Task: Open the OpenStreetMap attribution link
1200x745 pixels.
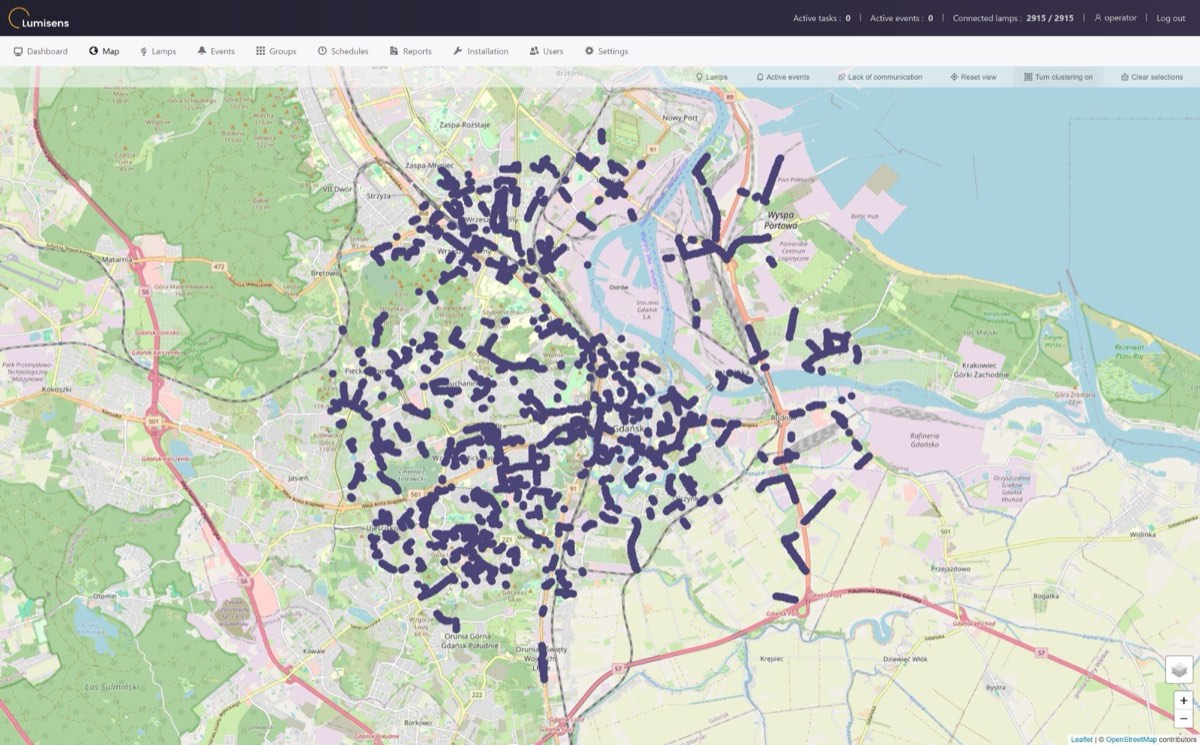Action: [x=1130, y=739]
